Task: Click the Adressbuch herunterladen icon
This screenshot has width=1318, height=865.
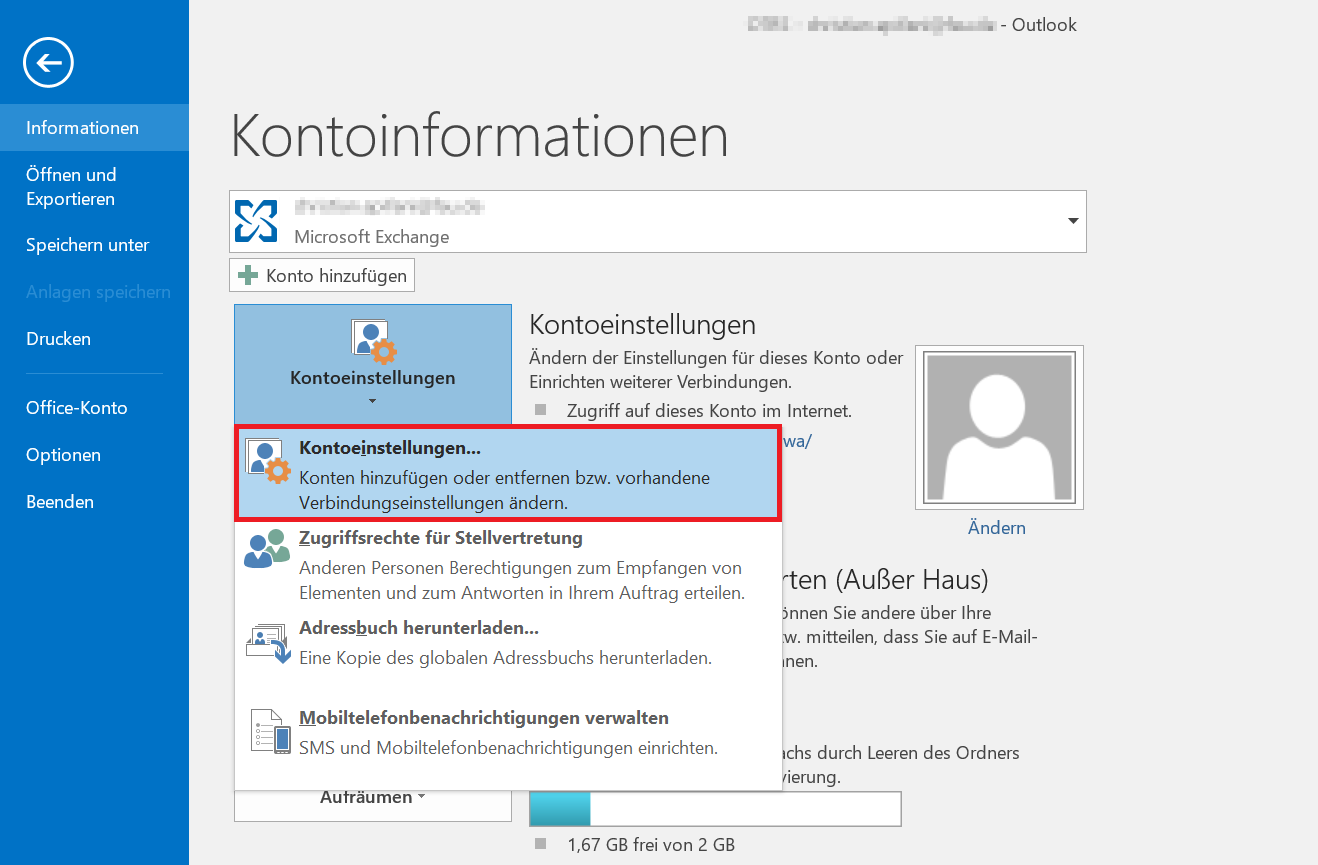Action: point(266,643)
